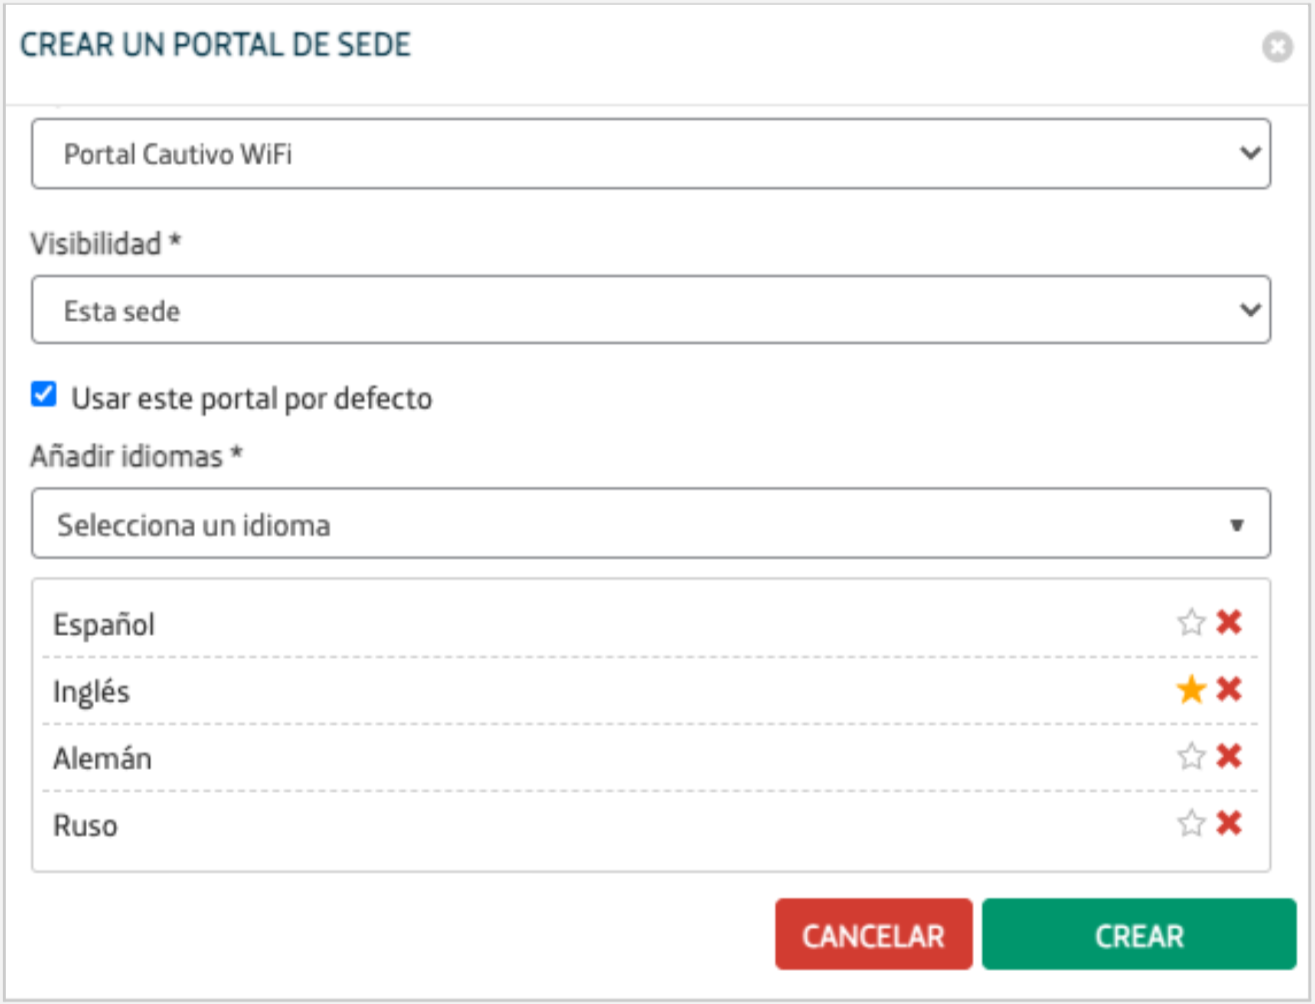Open 'Selecciona un idioma' language selector
1315x1004 pixels.
tap(650, 524)
